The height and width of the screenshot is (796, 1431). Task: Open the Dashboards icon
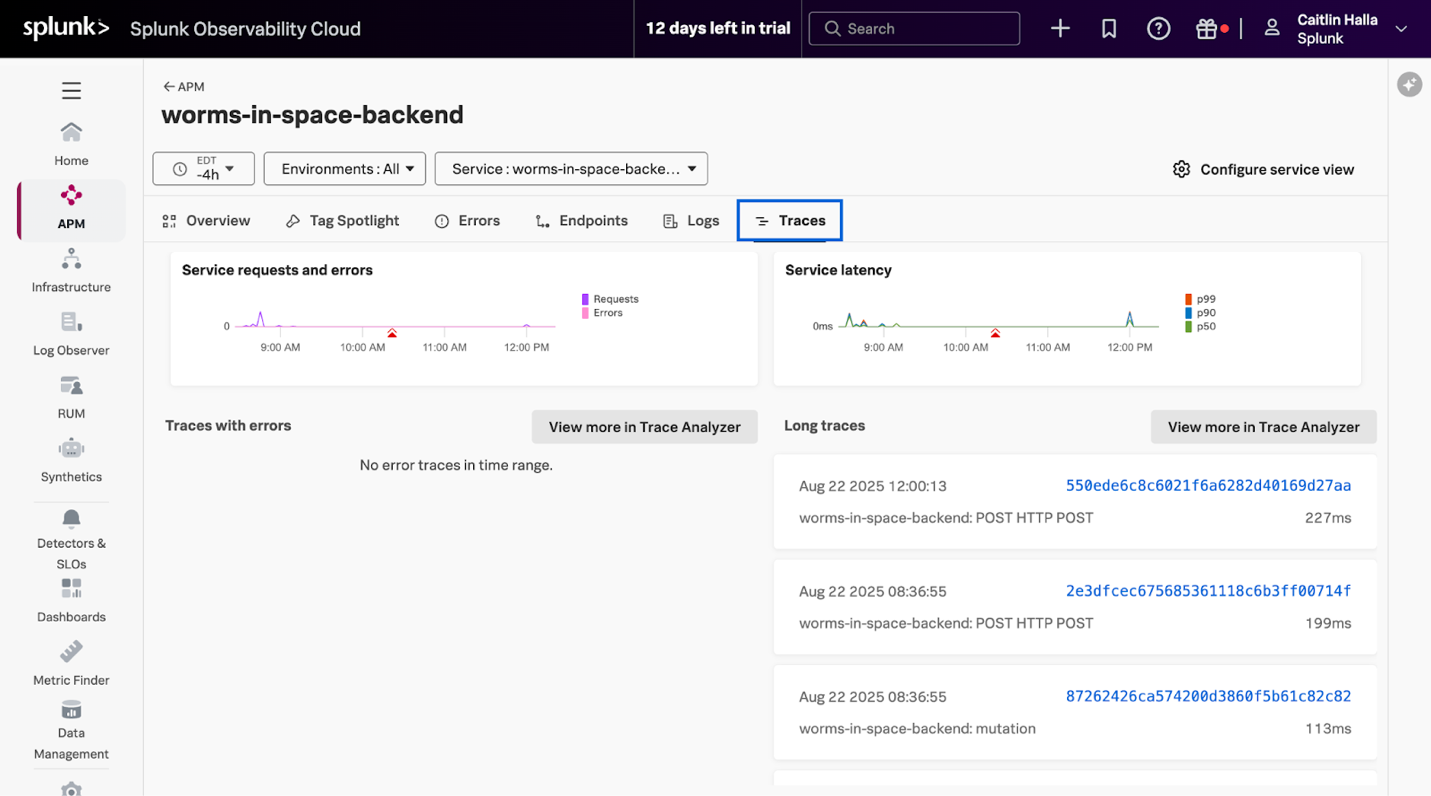pyautogui.click(x=71, y=600)
